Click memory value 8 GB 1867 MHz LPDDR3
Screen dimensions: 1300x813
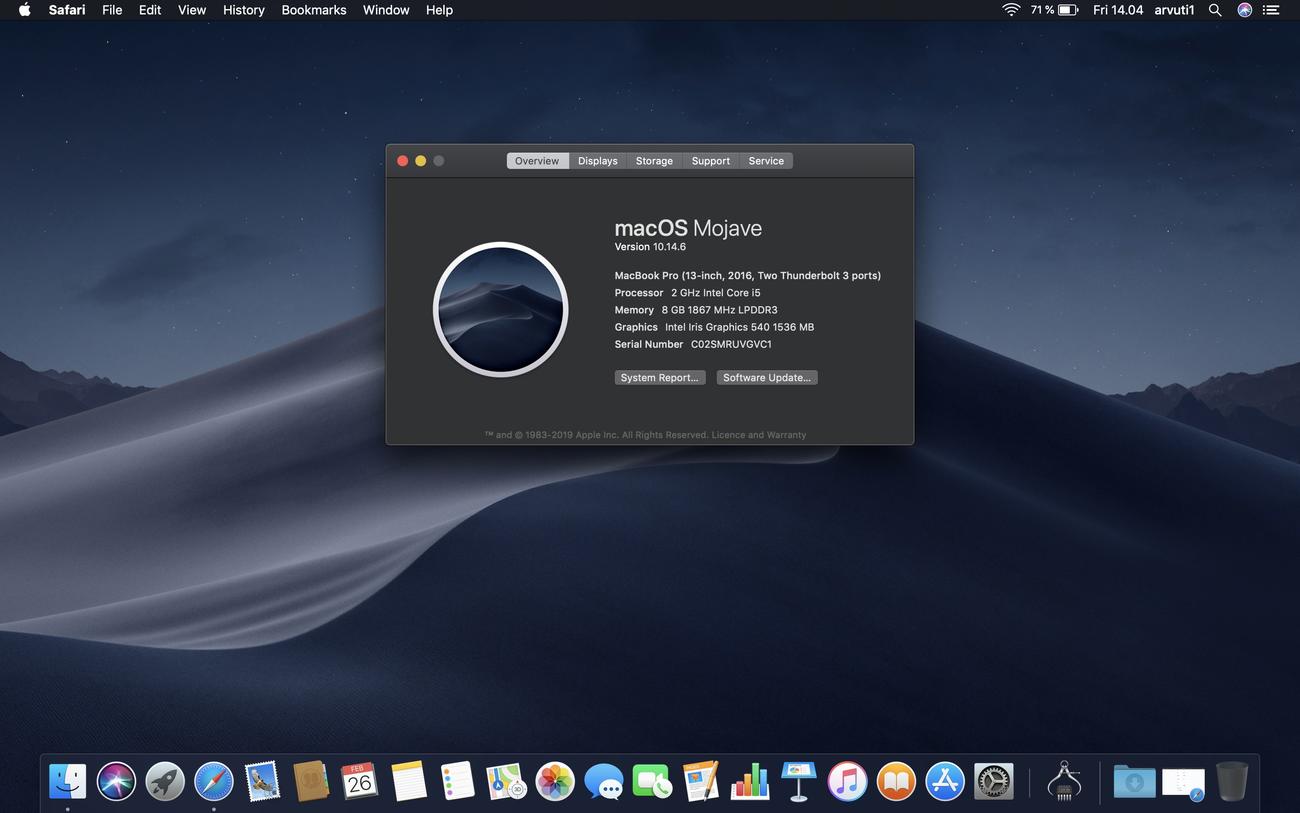pyautogui.click(x=720, y=310)
